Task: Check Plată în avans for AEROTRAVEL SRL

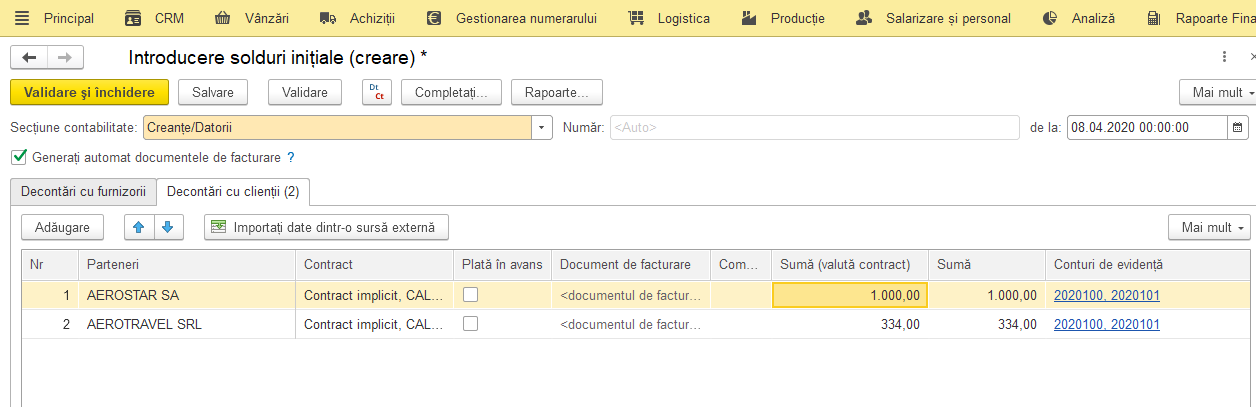Action: click(470, 323)
